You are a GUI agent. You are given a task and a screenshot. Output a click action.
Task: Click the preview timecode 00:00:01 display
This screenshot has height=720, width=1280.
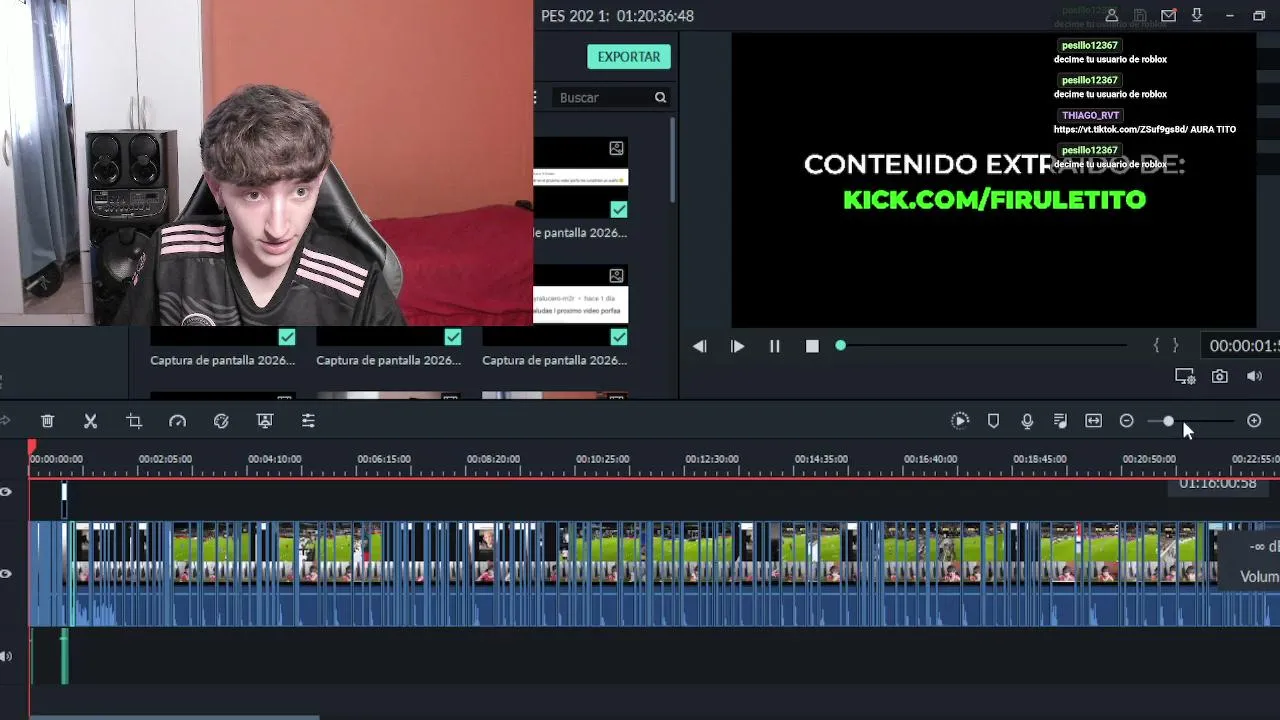[x=1243, y=346]
